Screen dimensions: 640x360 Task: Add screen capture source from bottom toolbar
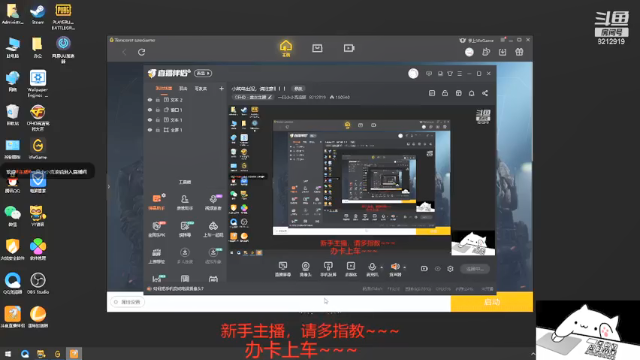point(283,269)
